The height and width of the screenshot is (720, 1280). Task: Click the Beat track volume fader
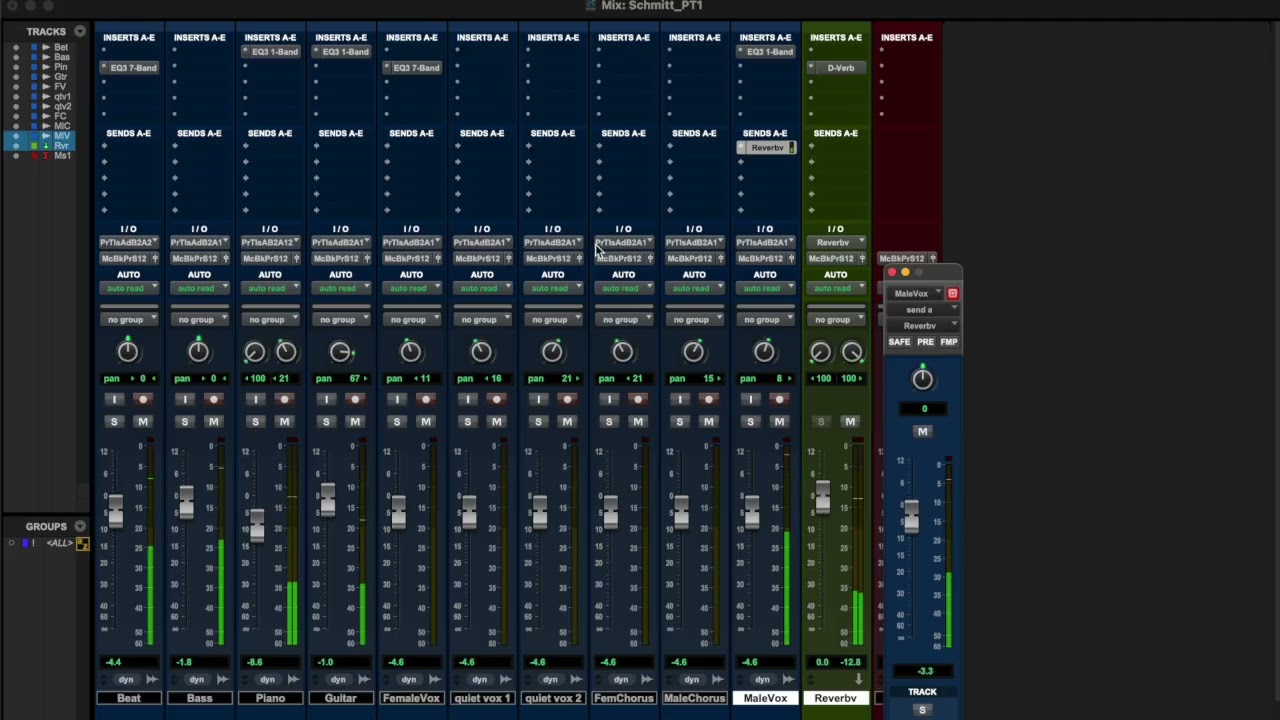(116, 510)
